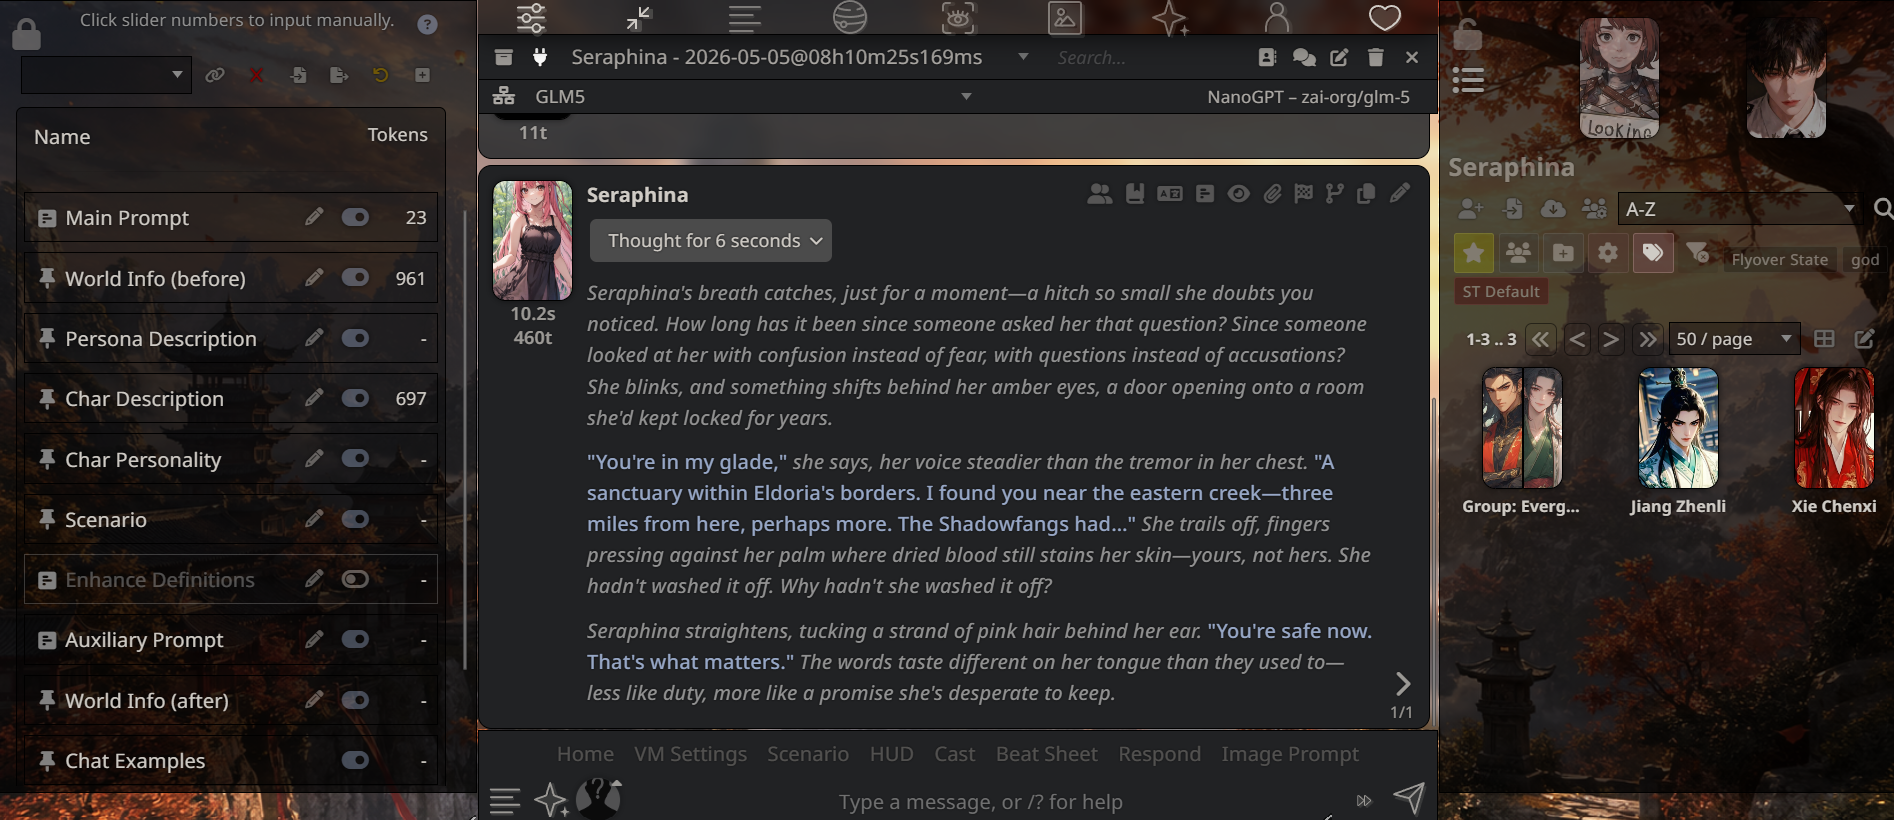The image size is (1894, 820).
Task: Send the message with the paper plane
Action: [x=1409, y=797]
